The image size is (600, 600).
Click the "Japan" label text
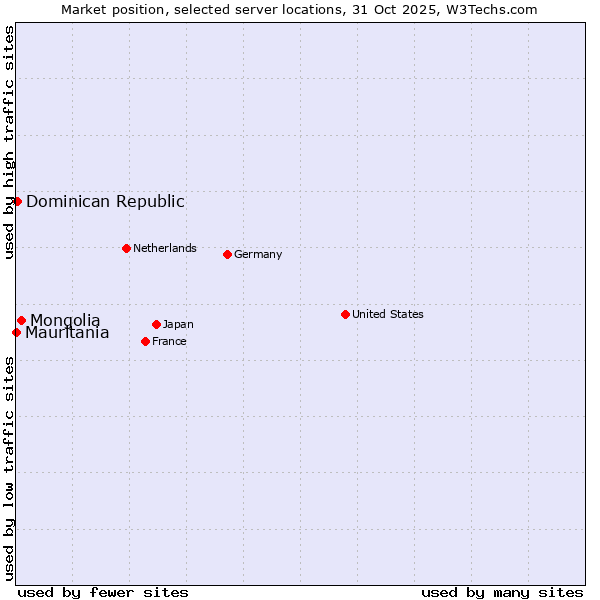178,324
